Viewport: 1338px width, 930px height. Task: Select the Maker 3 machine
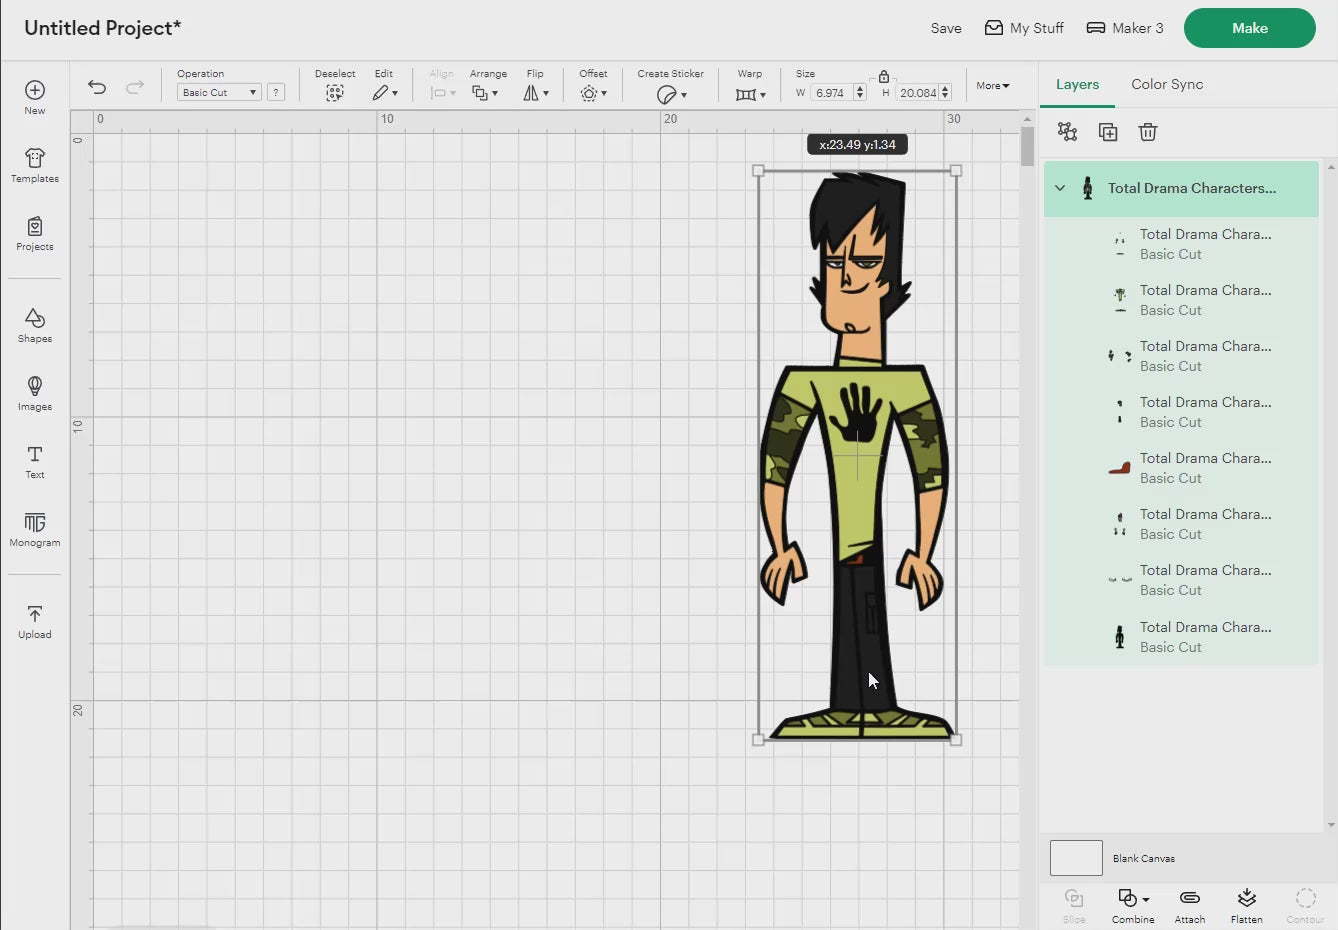(1125, 28)
